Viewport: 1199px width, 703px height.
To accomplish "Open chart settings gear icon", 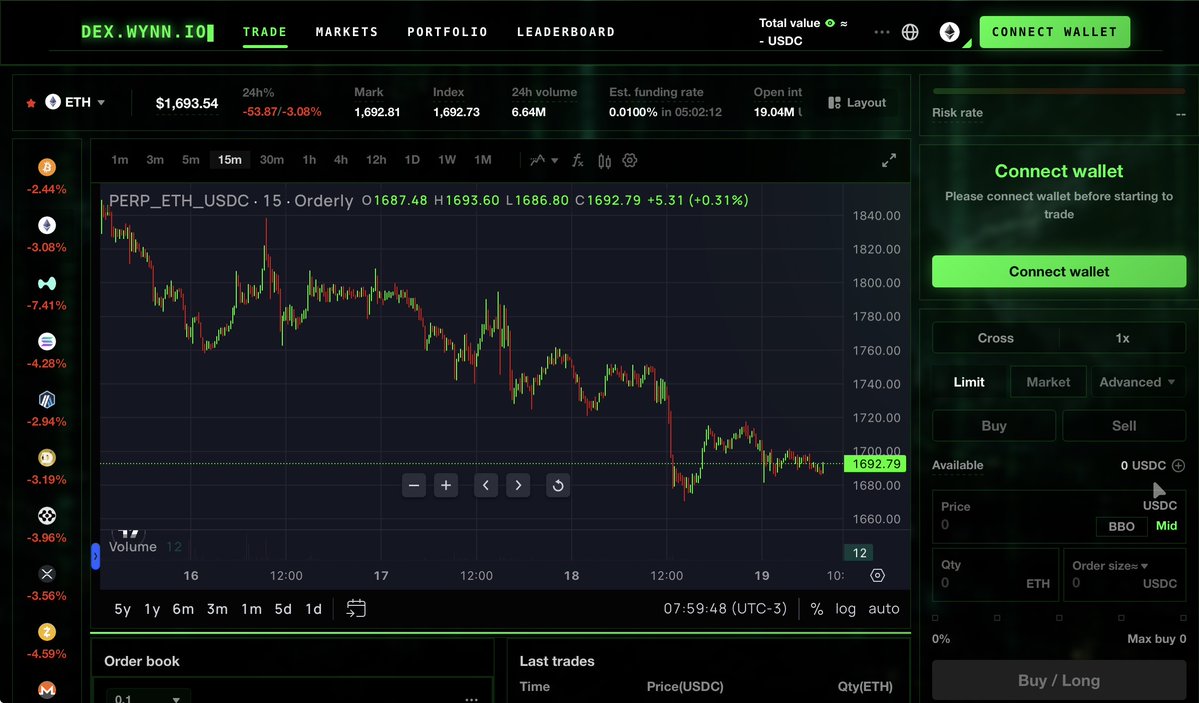I will 629,161.
